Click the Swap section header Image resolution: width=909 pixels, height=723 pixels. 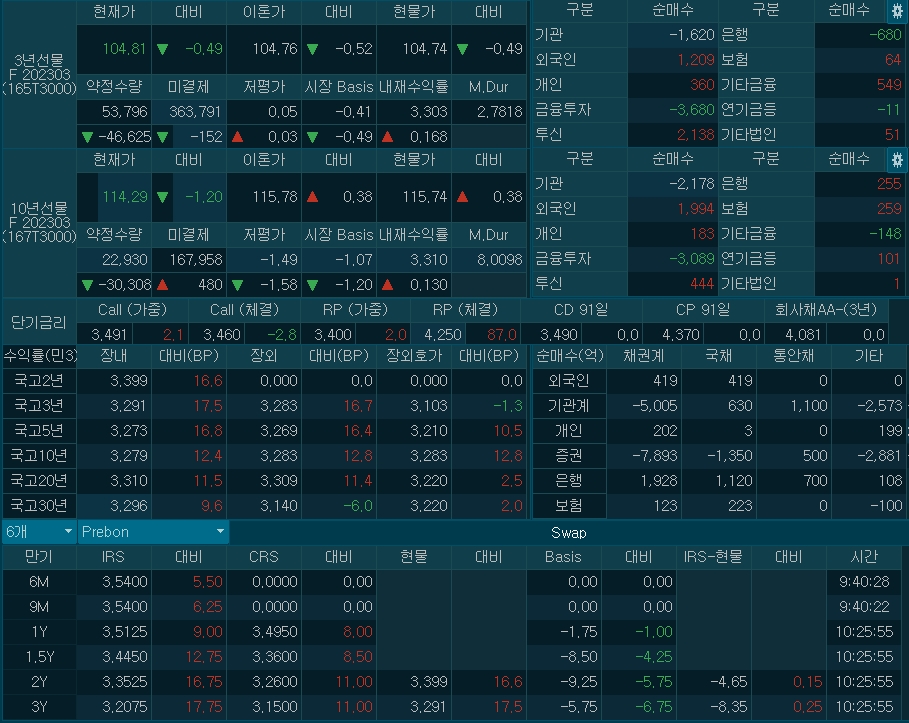(568, 532)
